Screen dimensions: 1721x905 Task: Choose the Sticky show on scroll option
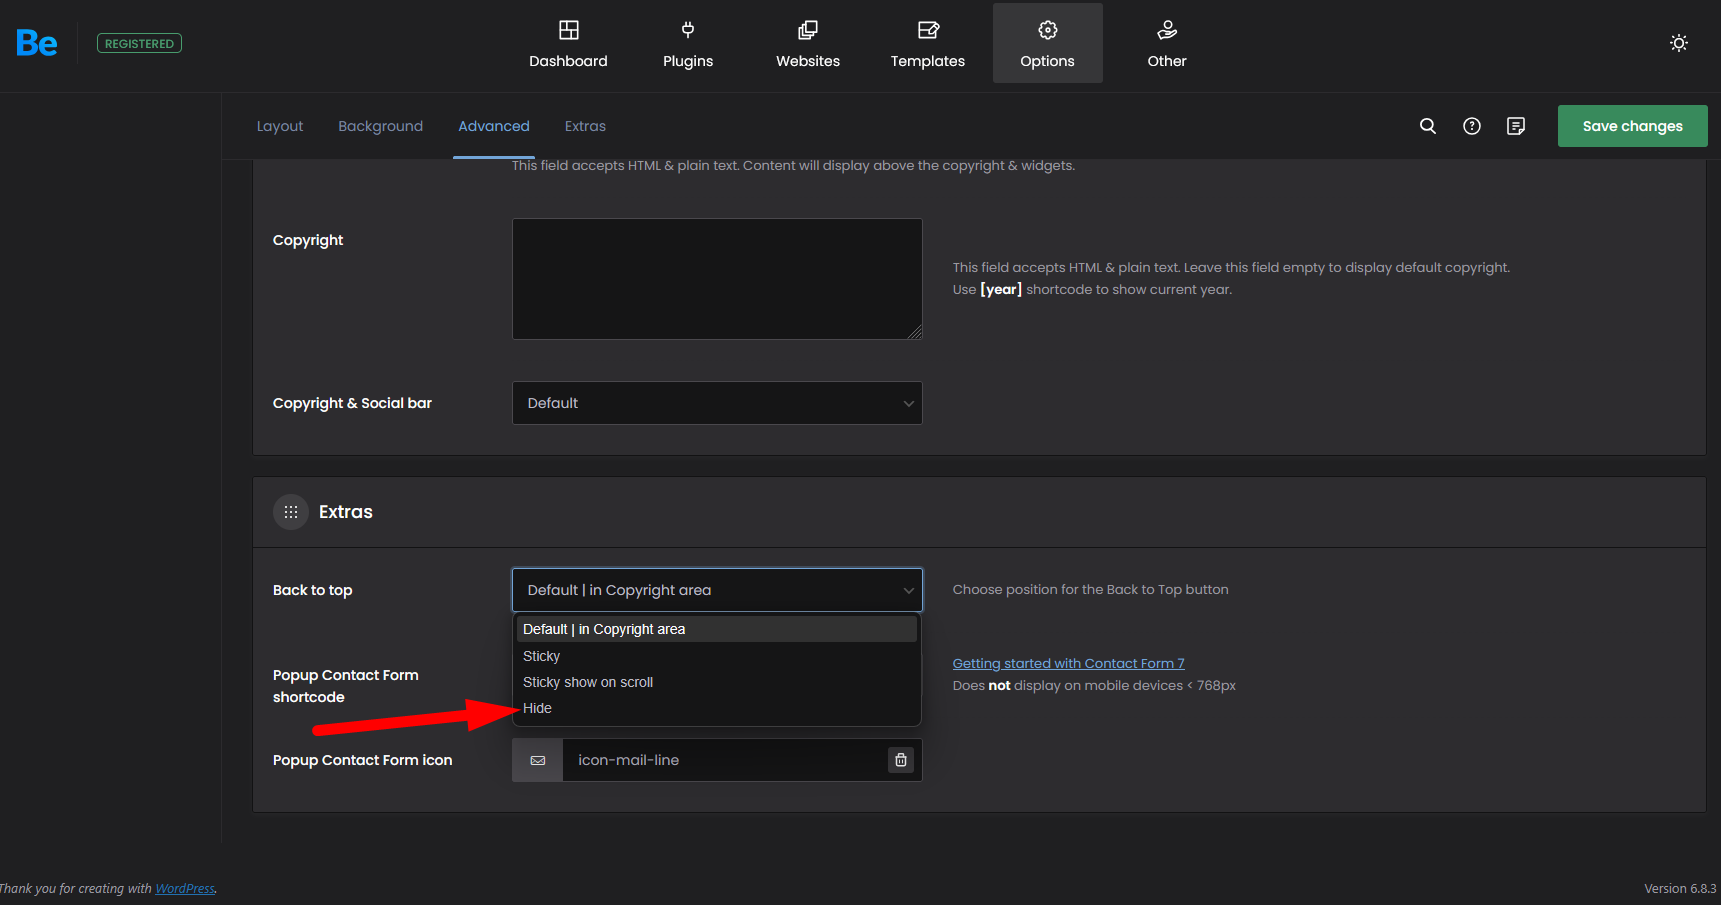coord(588,682)
